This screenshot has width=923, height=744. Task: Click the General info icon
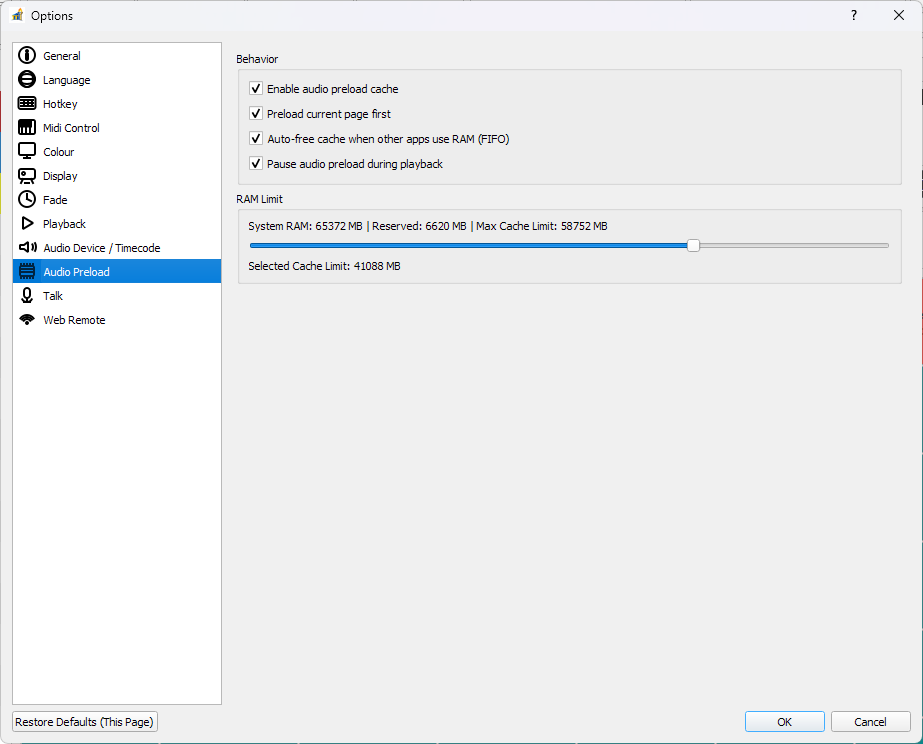pyautogui.click(x=27, y=55)
